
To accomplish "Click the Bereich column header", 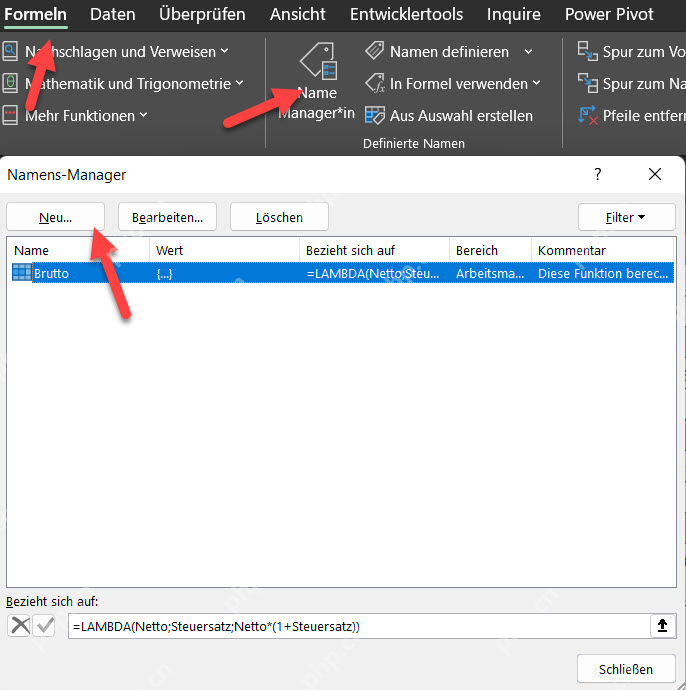I will [x=491, y=250].
